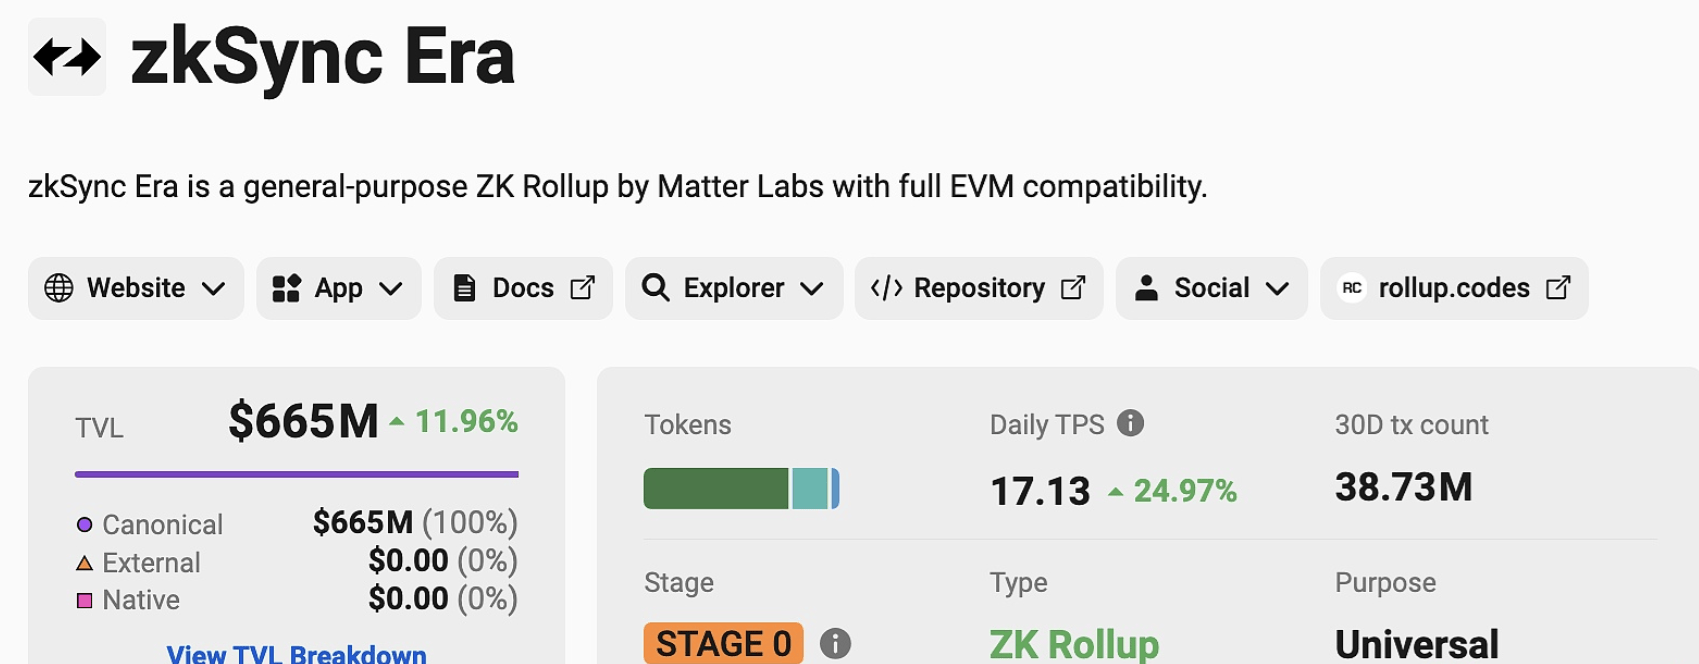
Task: Click the ZK Rollup type link
Action: [1074, 644]
